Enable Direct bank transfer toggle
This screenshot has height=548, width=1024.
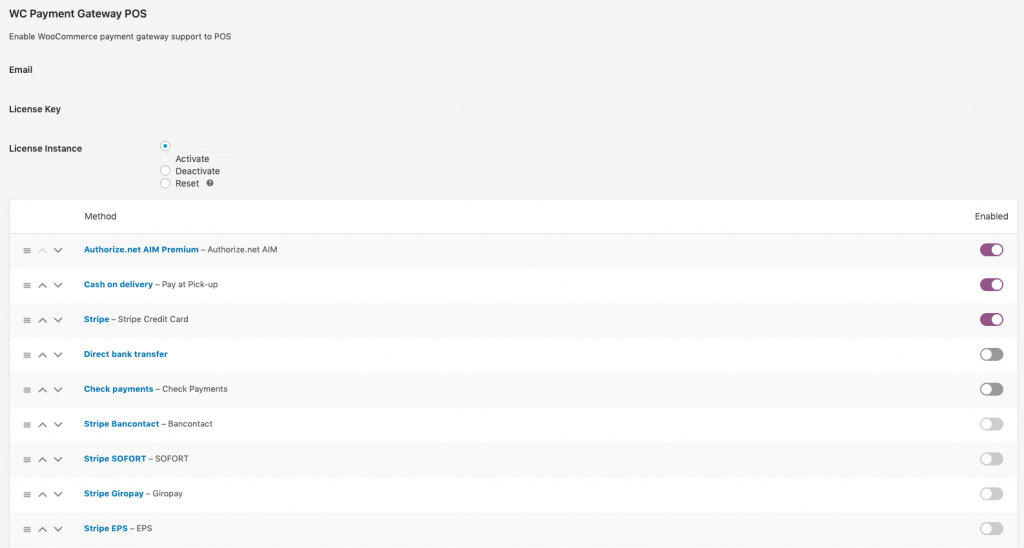tap(991, 354)
